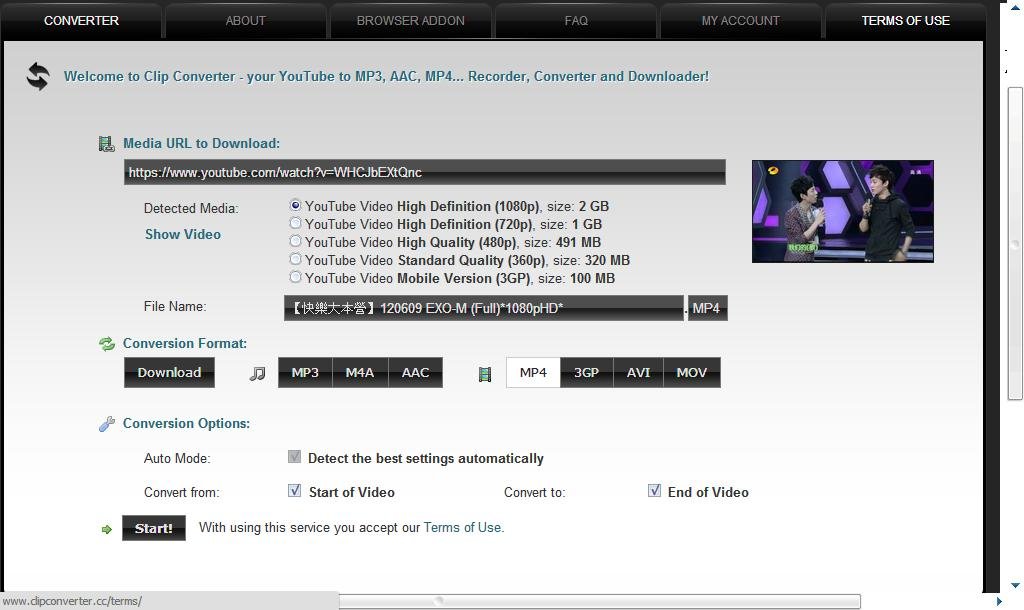The image size is (1024, 610).
Task: Switch to the Browser Addon tab
Action: 410,20
